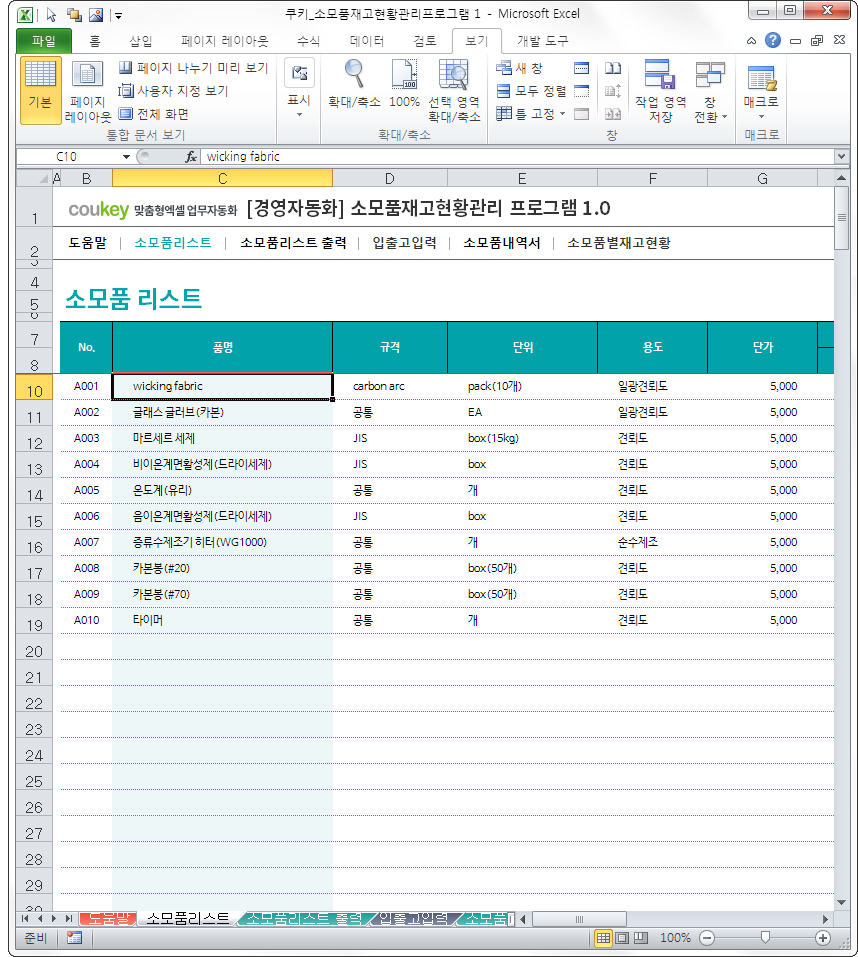858x957 pixels.
Task: Go to last sheet navigation arrow
Action: [68, 918]
